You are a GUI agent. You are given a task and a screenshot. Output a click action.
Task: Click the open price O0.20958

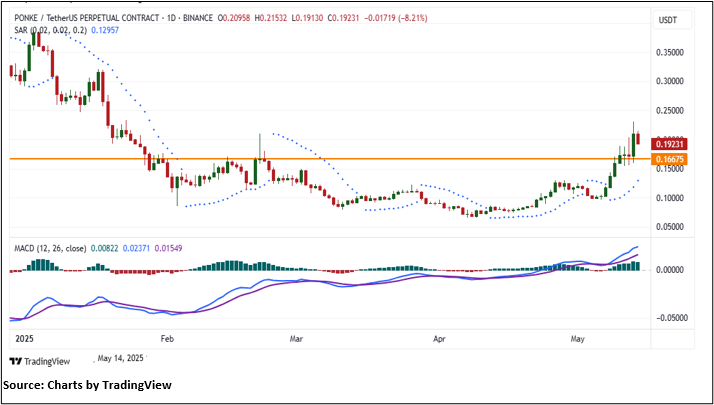tap(234, 18)
